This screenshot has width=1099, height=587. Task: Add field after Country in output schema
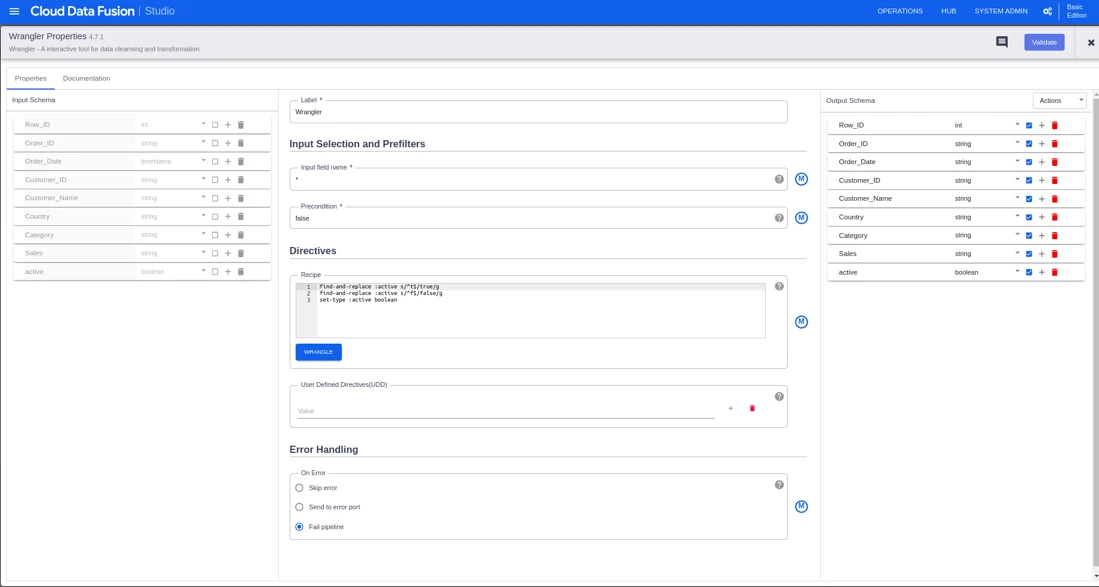[1042, 217]
